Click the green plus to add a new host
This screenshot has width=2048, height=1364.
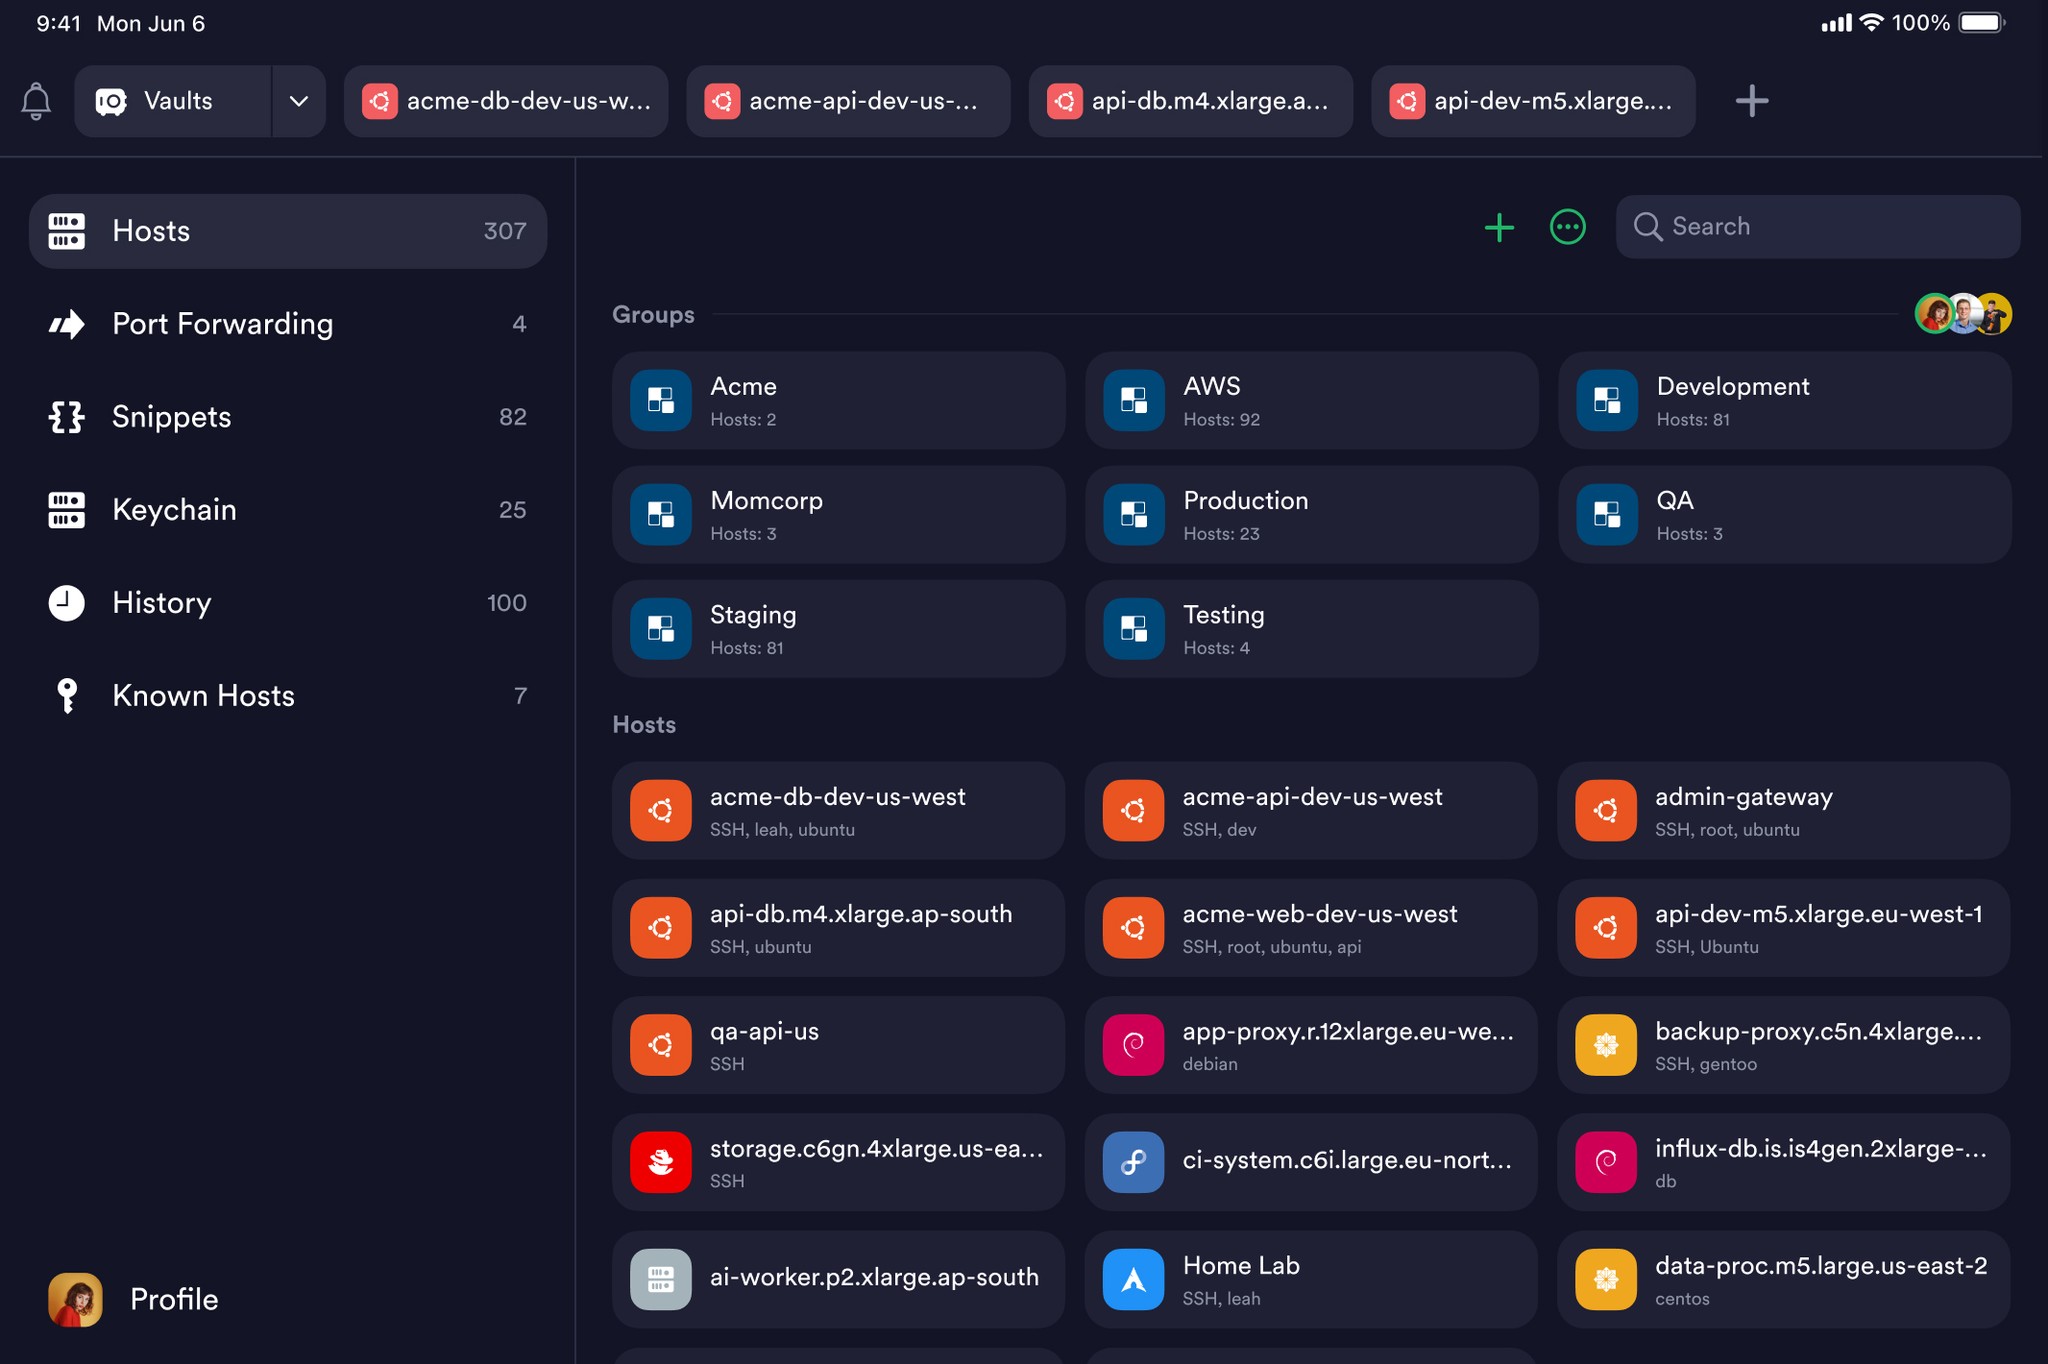pos(1498,227)
